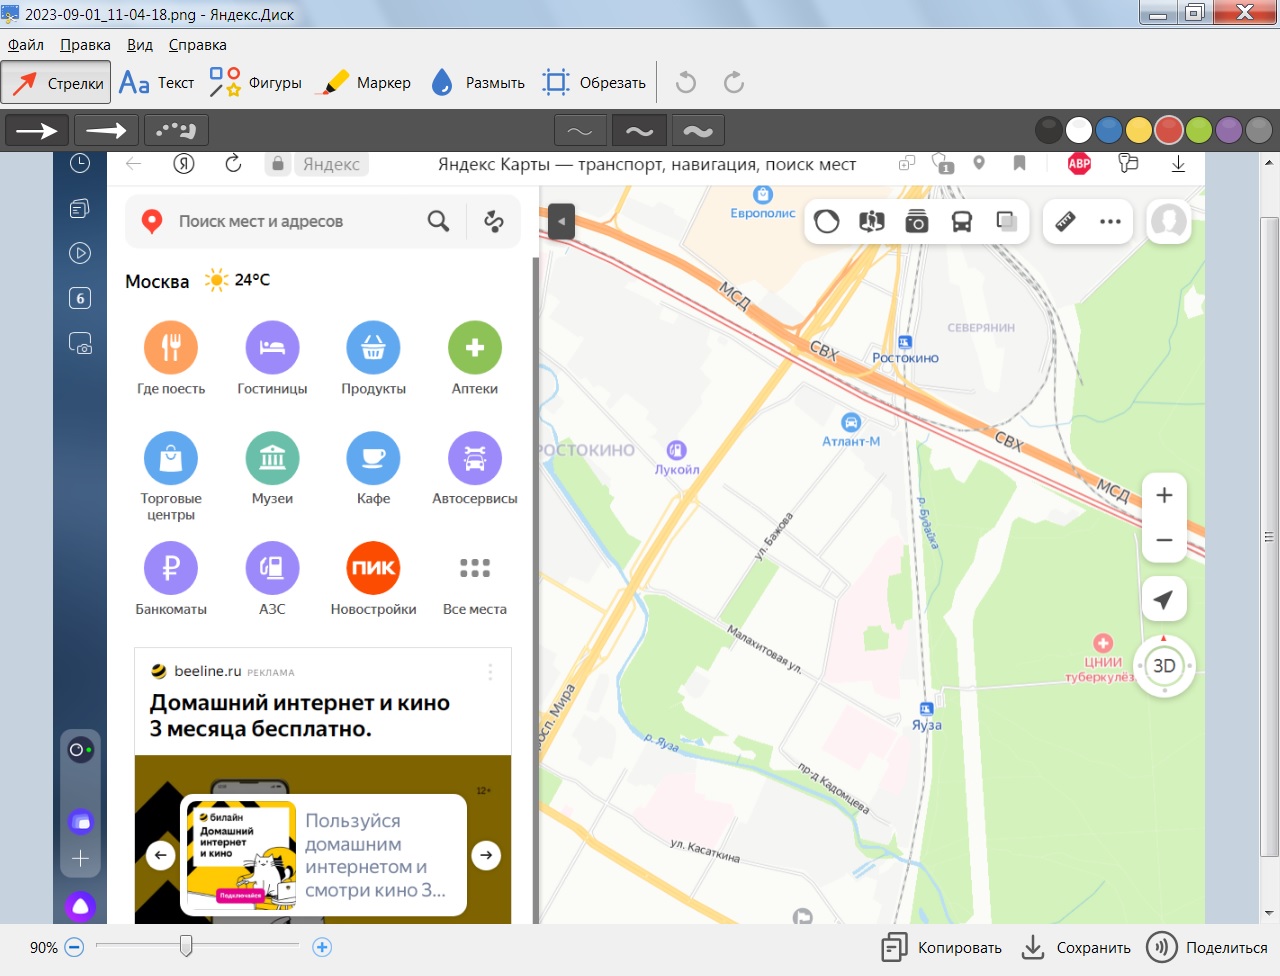Pick the red color swatch
Image resolution: width=1280 pixels, height=976 pixels.
tap(1169, 130)
